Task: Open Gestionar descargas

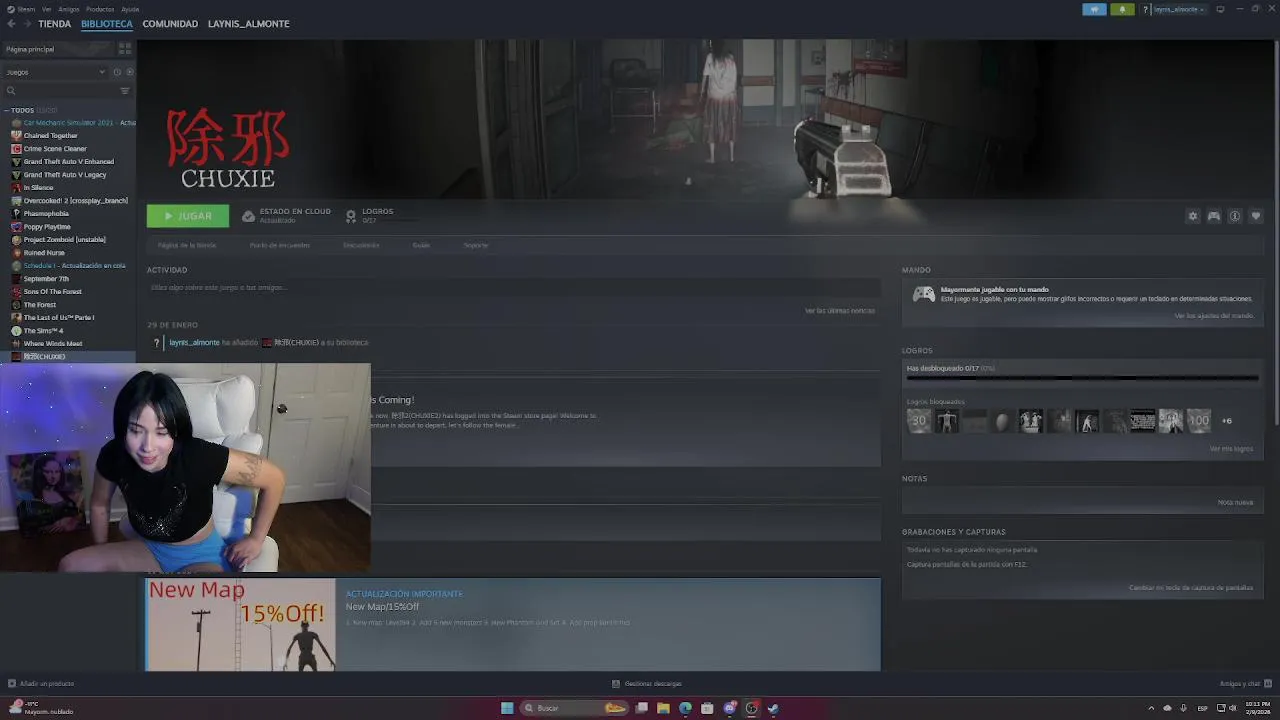Action: coord(647,684)
